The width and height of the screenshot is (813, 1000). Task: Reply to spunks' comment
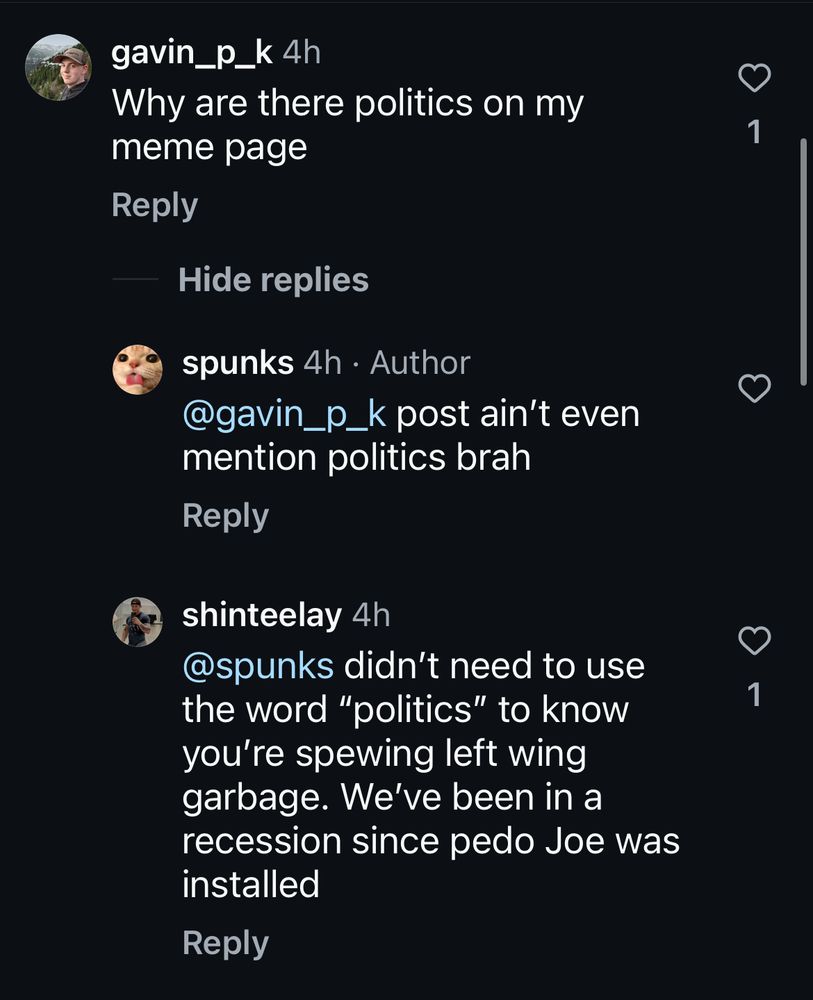[225, 516]
